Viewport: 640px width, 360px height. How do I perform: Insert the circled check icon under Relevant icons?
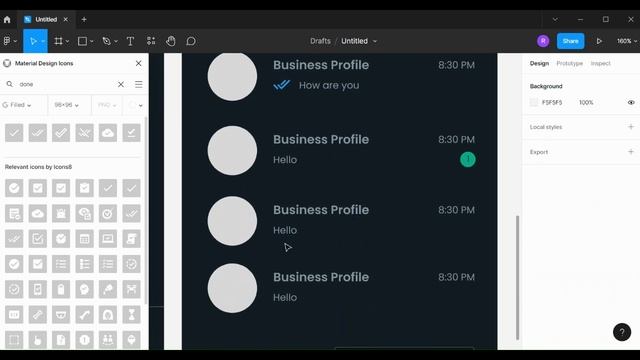[14, 188]
